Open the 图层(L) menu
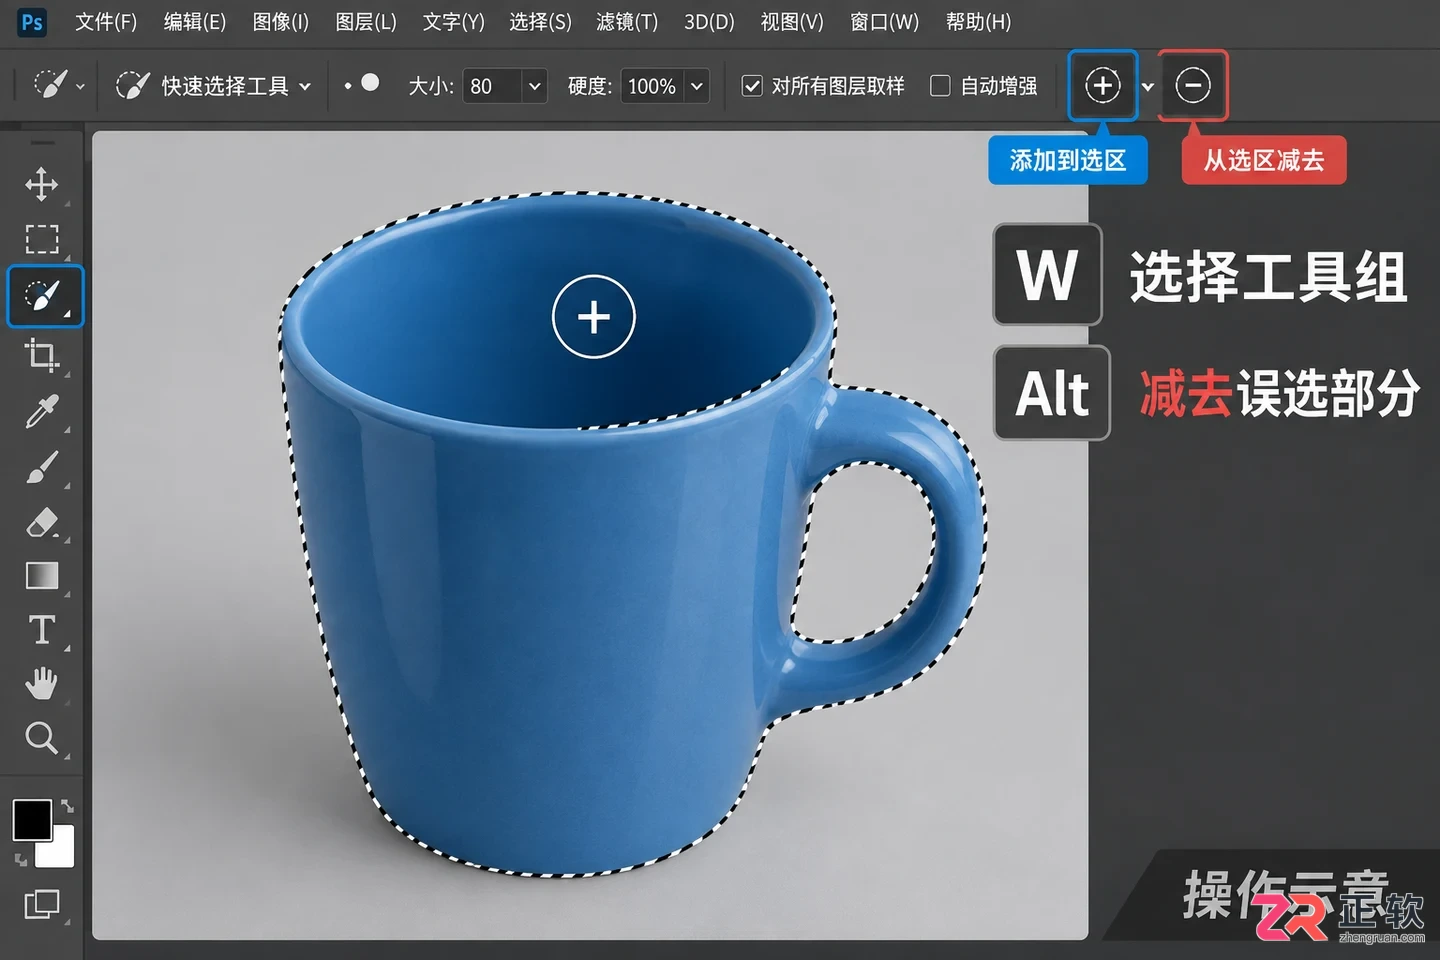Viewport: 1440px width, 960px height. pyautogui.click(x=366, y=22)
